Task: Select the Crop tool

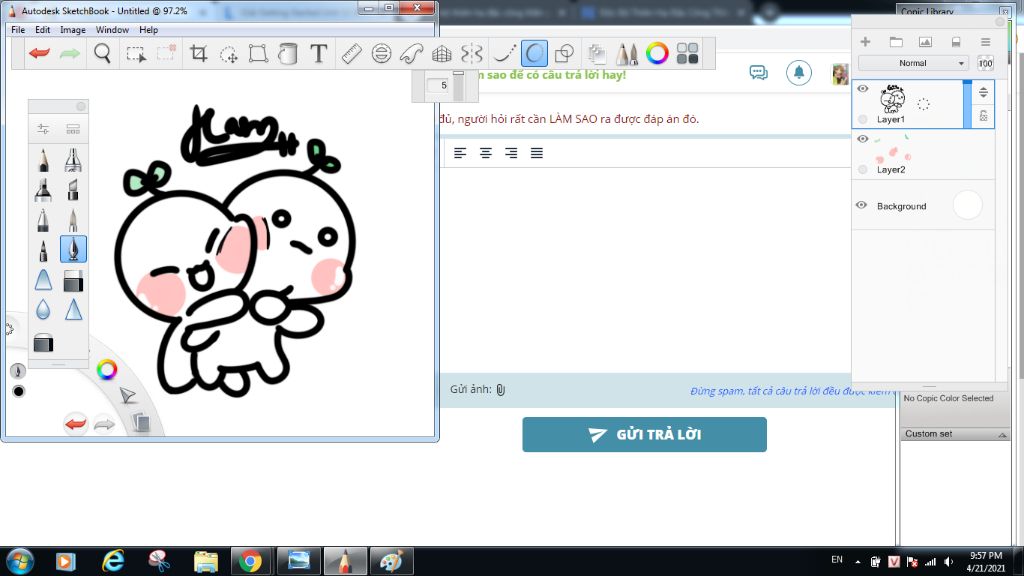Action: click(x=199, y=54)
